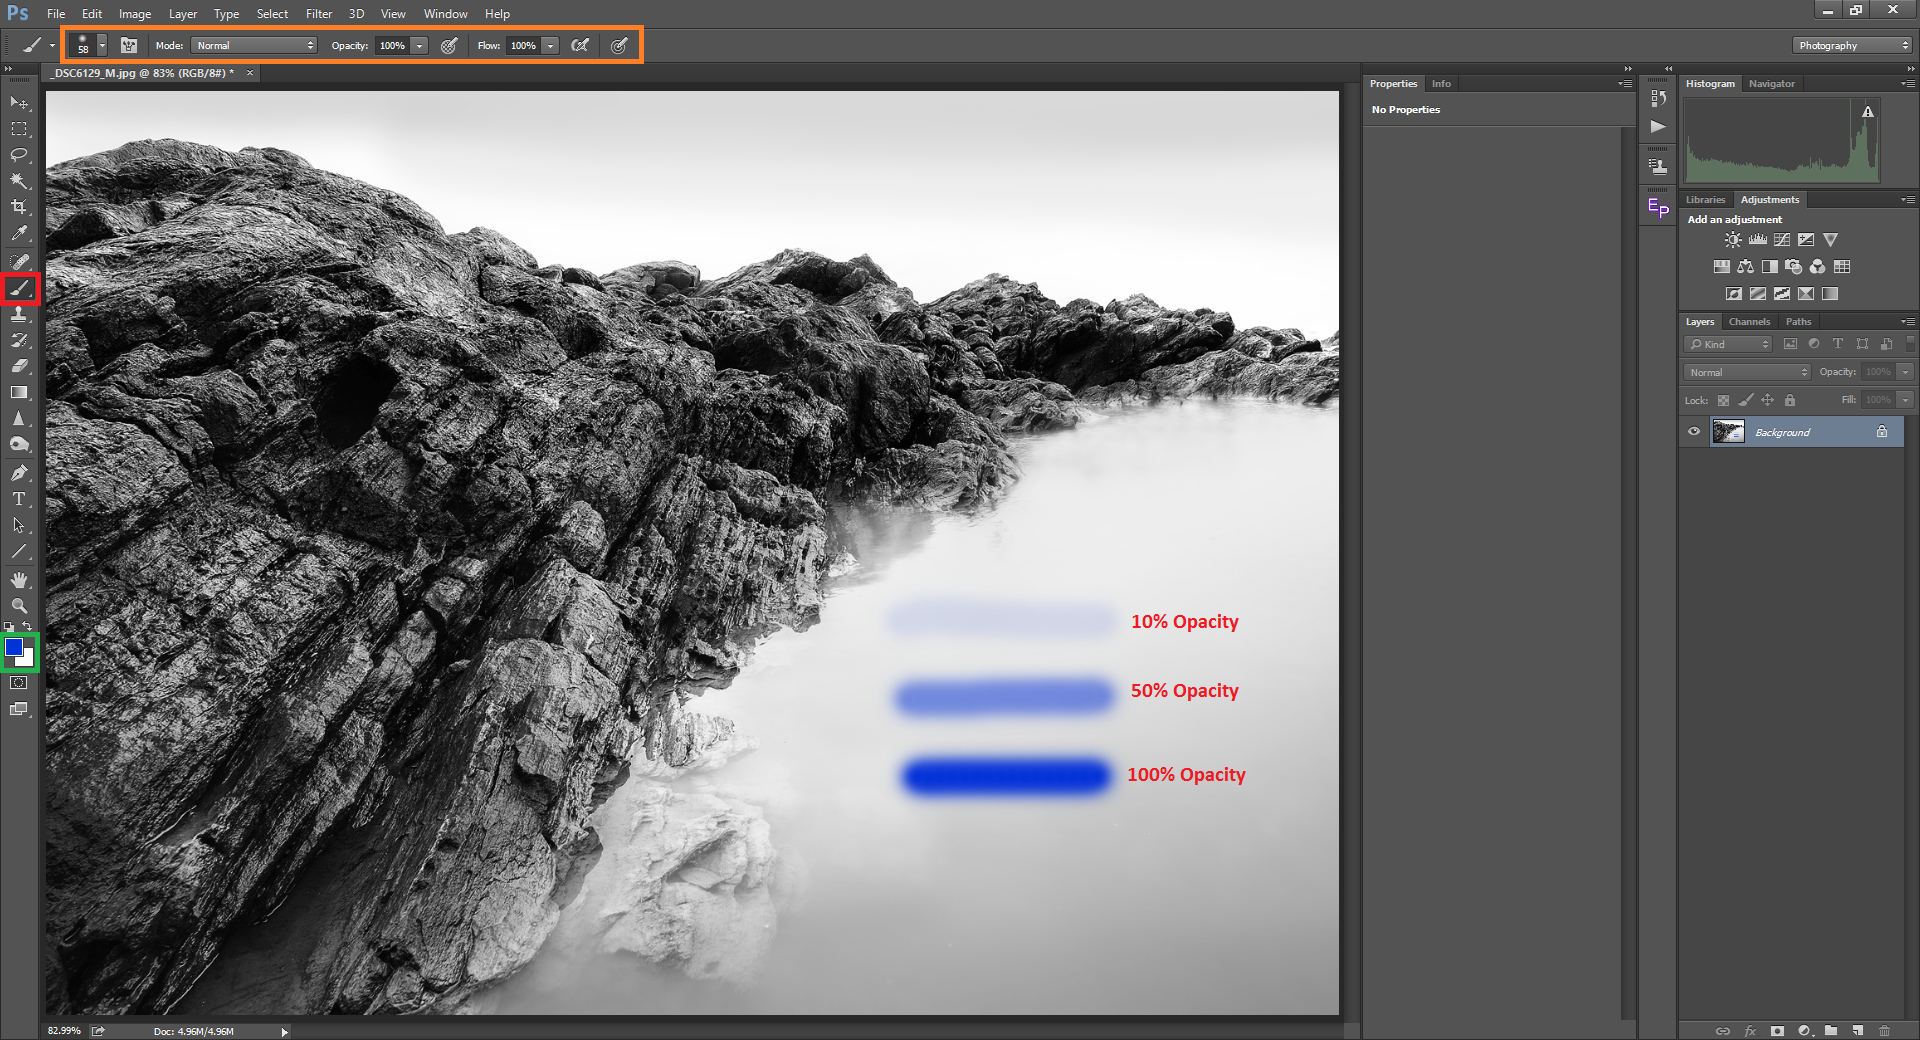
Task: Add a Channel Mixer adjustment
Action: pos(1818,267)
